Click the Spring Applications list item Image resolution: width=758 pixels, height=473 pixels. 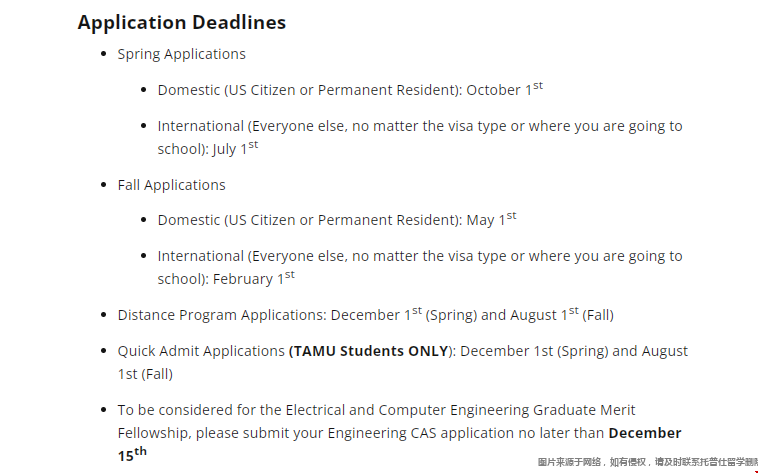(181, 54)
